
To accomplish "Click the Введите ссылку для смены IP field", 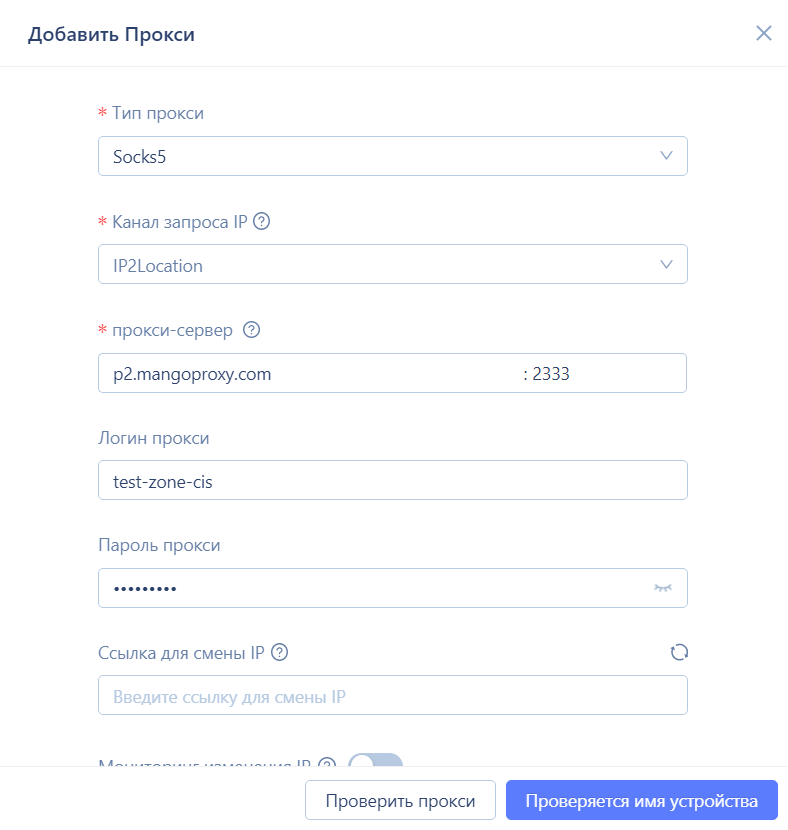I will point(392,694).
